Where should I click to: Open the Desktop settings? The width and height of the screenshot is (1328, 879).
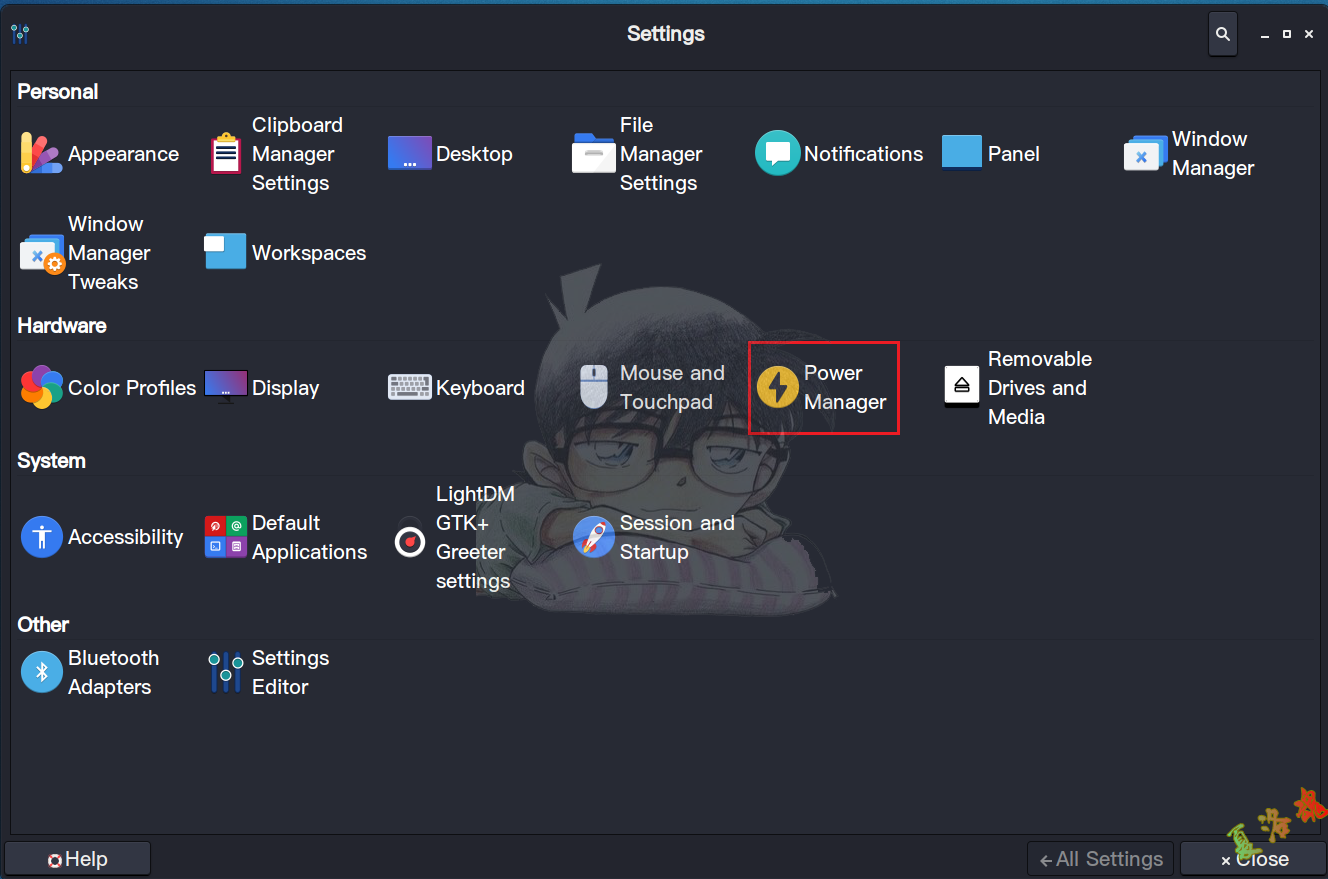451,154
